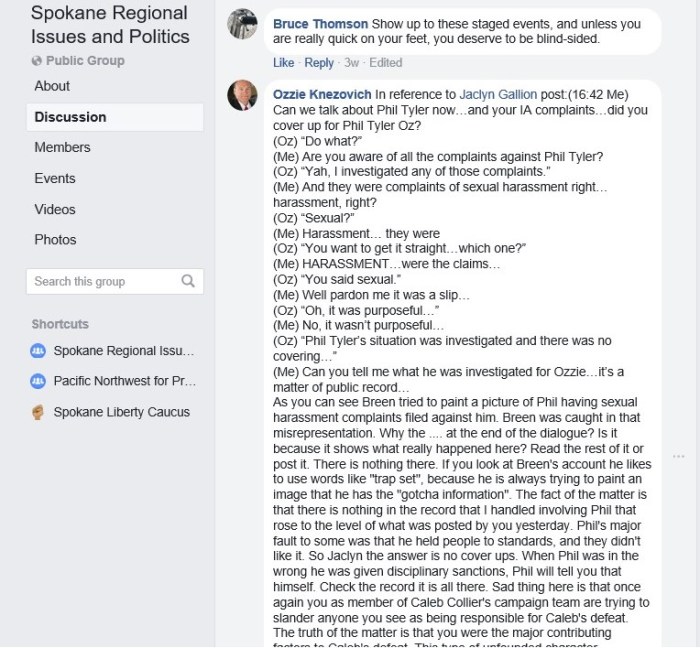Click Ozzie Knezovich's profile picture
The width and height of the screenshot is (700, 648).
pyautogui.click(x=242, y=95)
